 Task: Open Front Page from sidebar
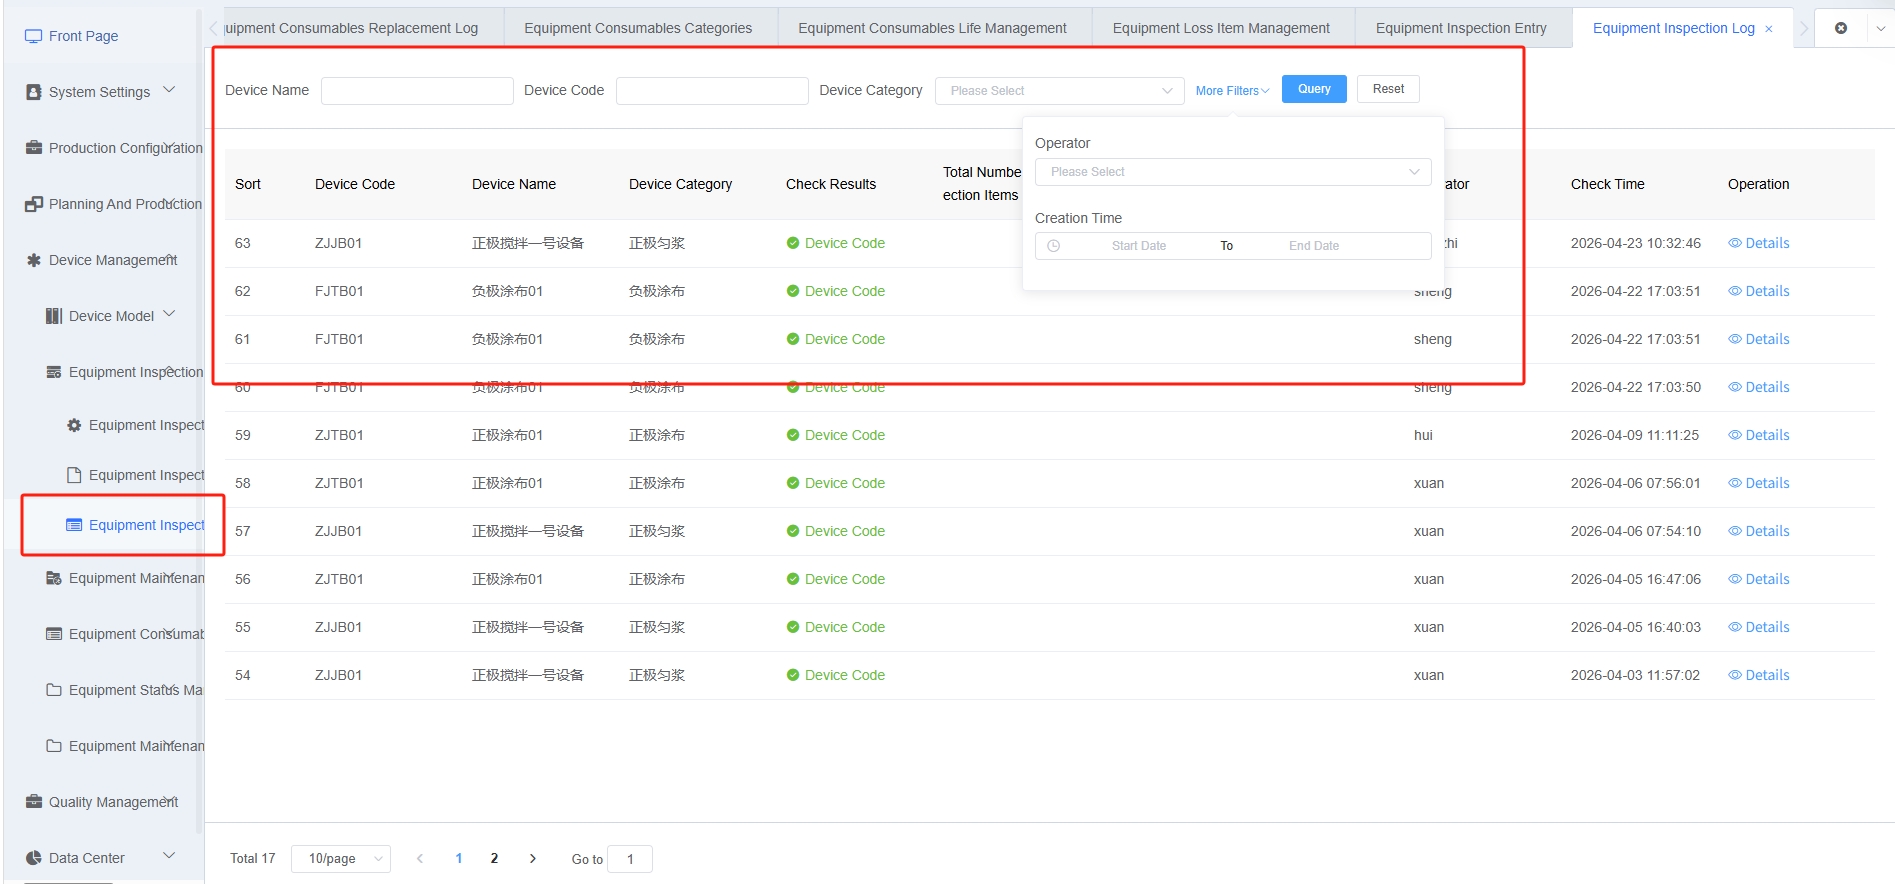(x=83, y=36)
